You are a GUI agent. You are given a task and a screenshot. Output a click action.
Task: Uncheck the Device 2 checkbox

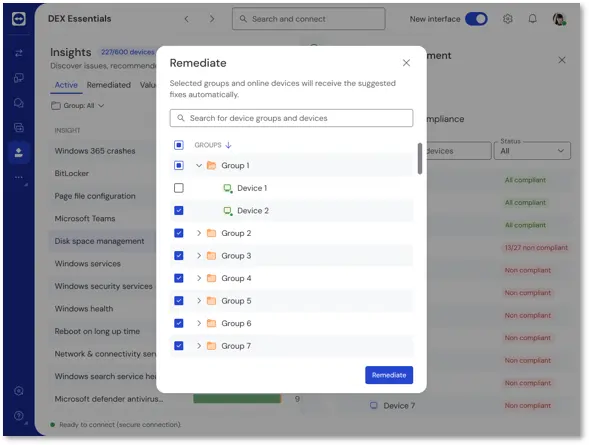tap(179, 210)
